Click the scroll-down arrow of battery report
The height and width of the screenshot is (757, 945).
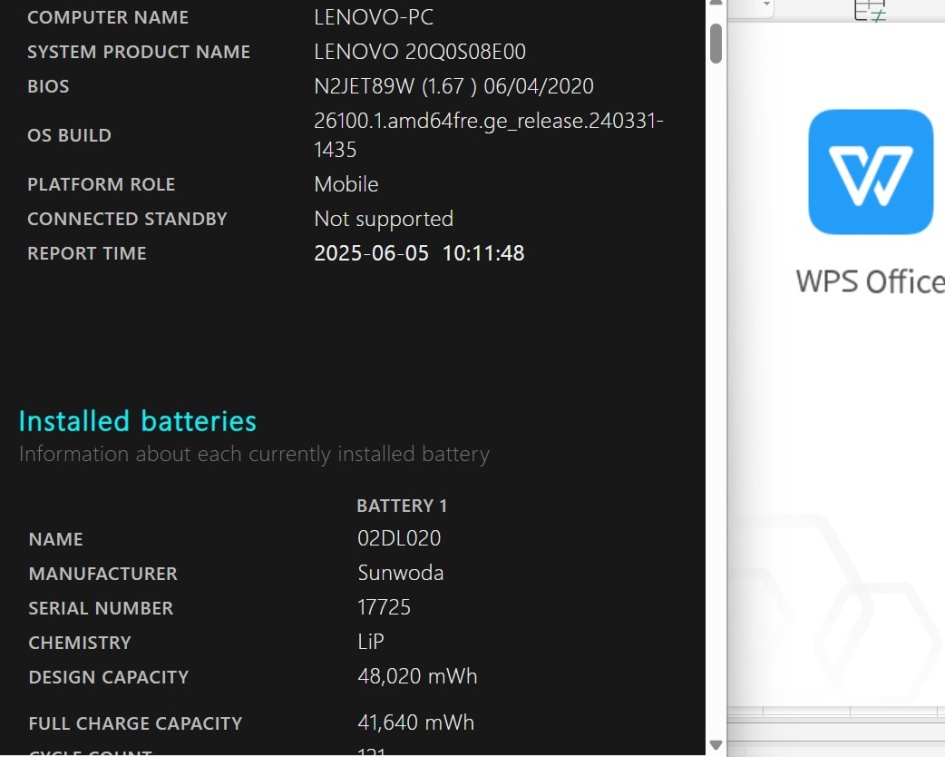(715, 745)
